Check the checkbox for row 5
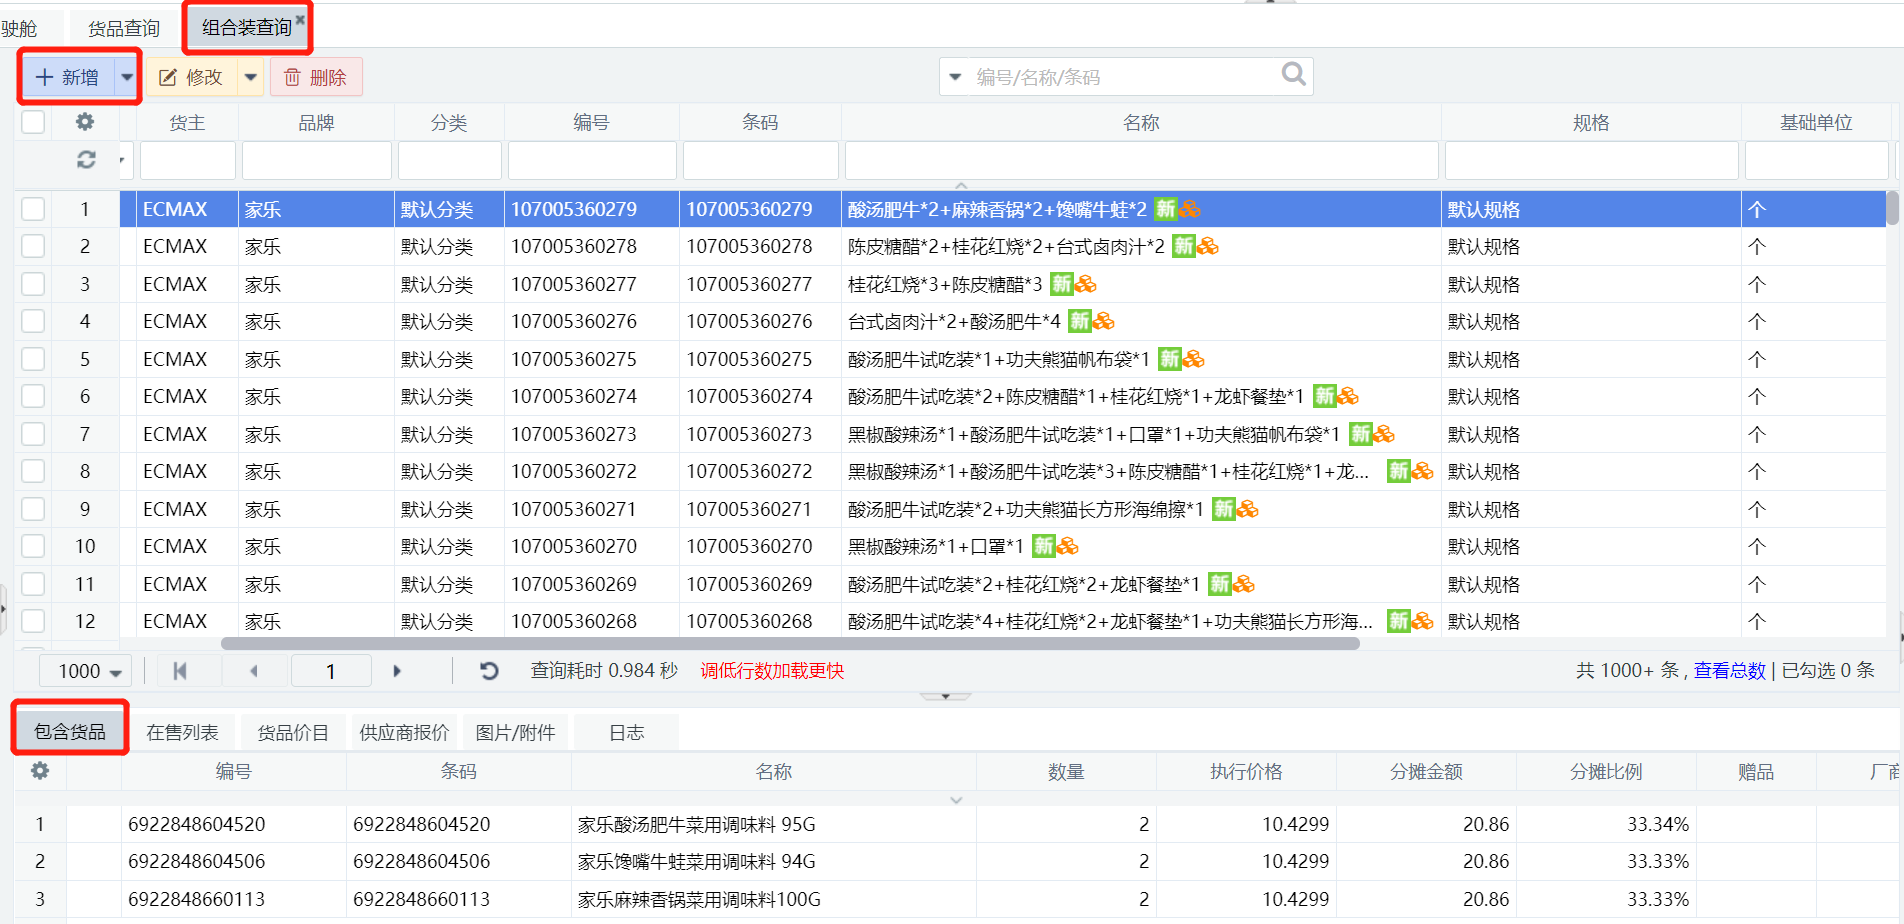Image resolution: width=1904 pixels, height=924 pixels. point(33,359)
